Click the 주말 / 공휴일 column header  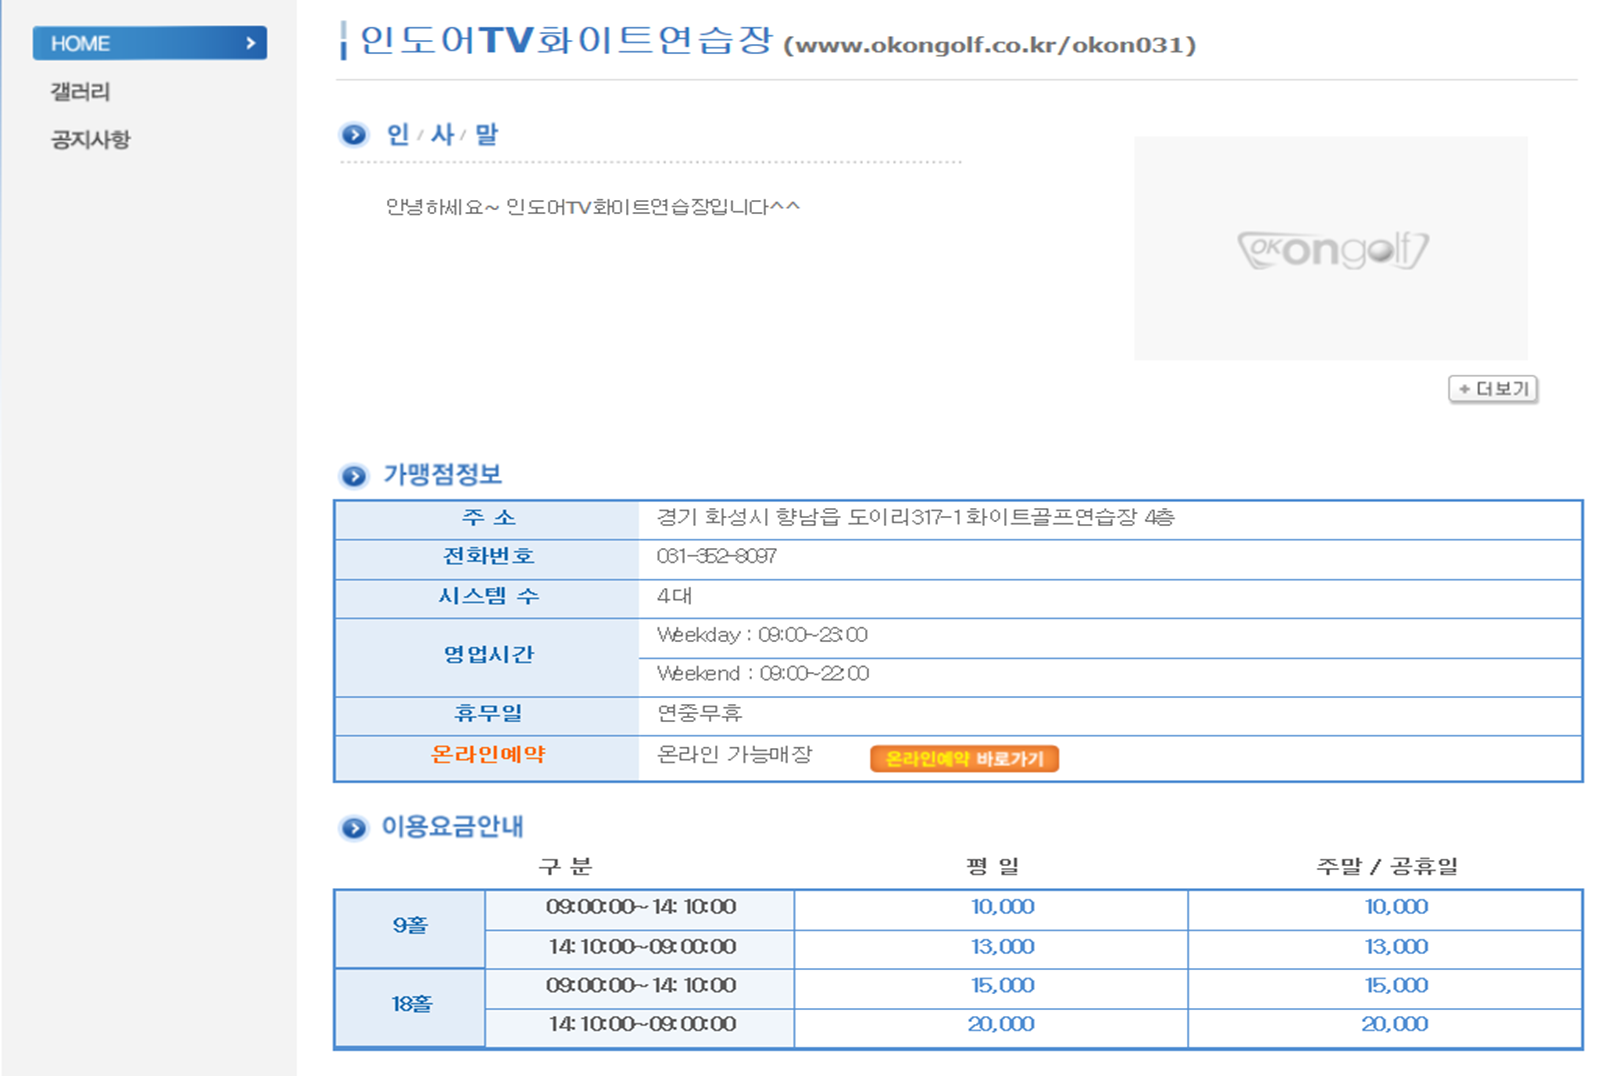[x=1386, y=866]
